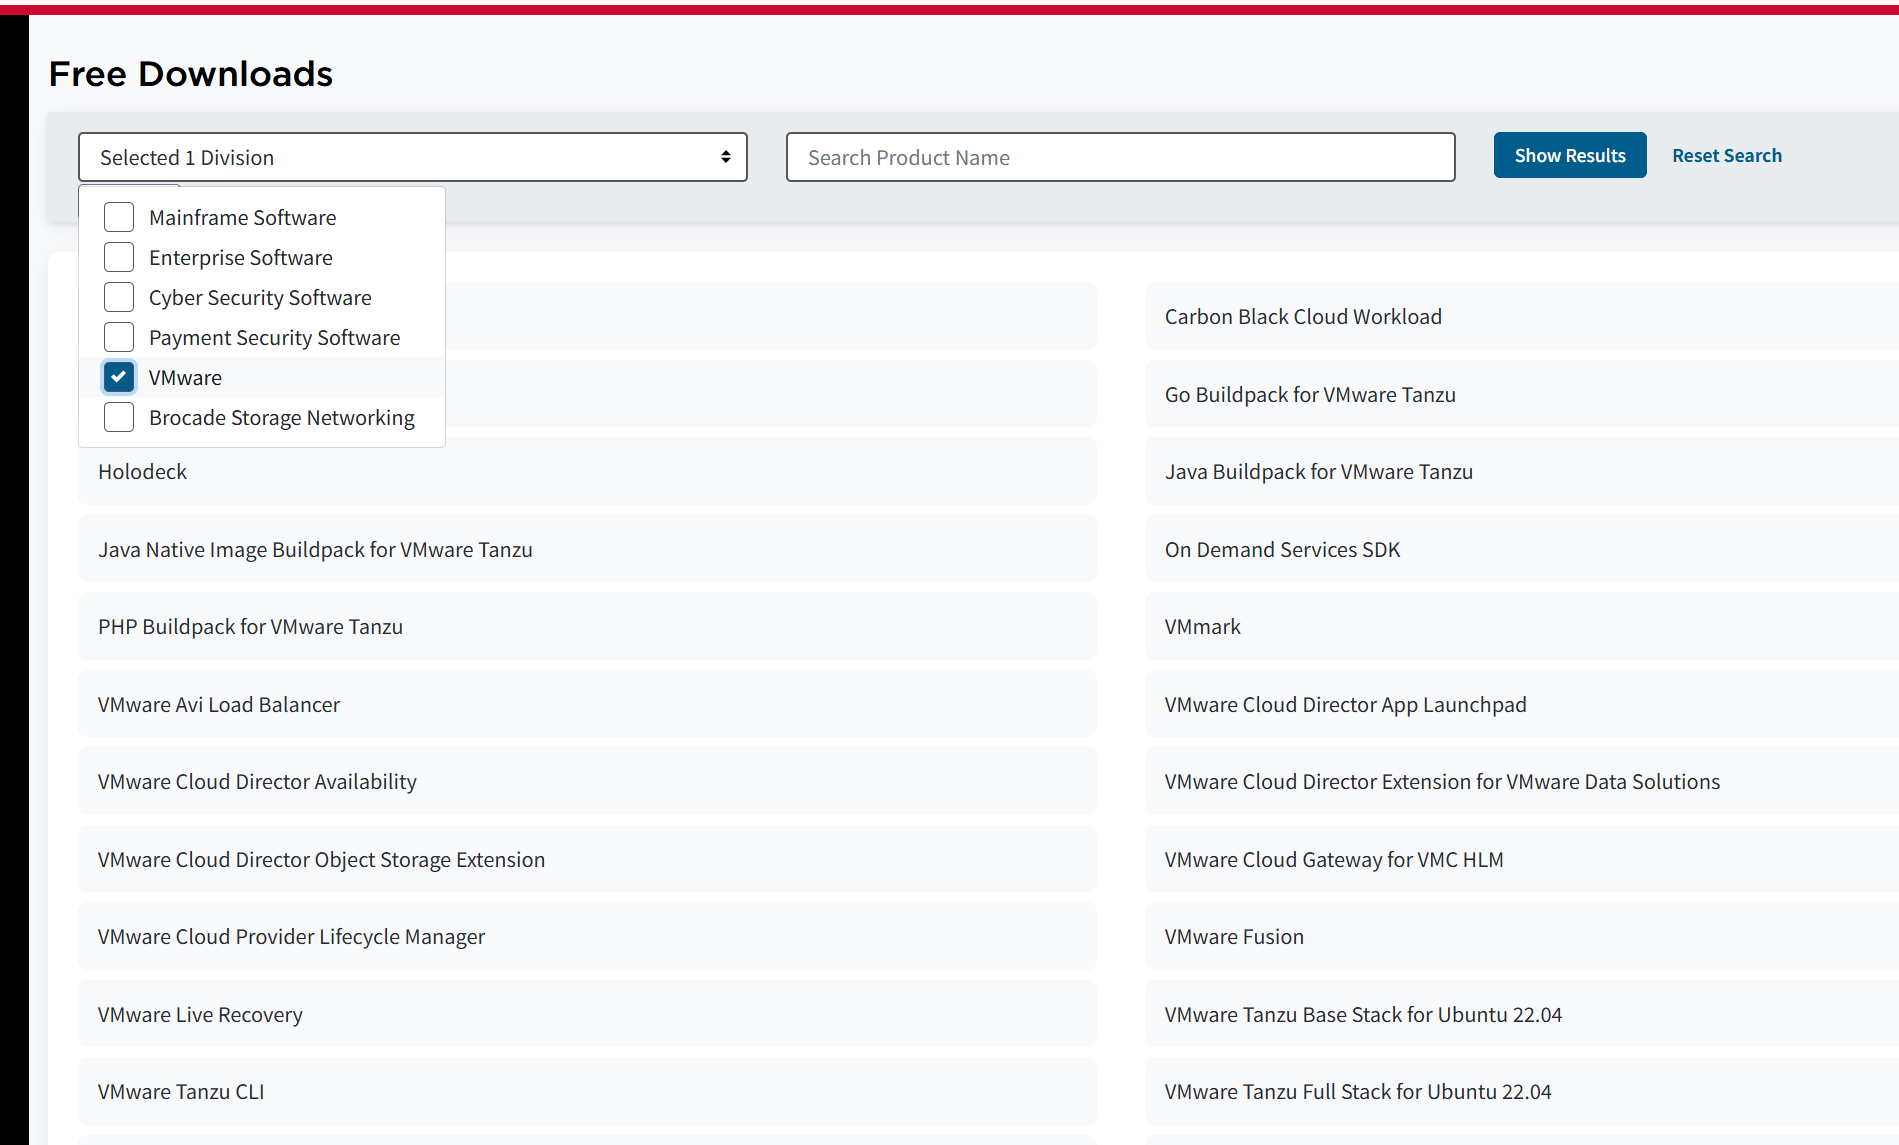Open Java Native Image Buildpack for VMware Tanzu
1899x1145 pixels.
588,549
